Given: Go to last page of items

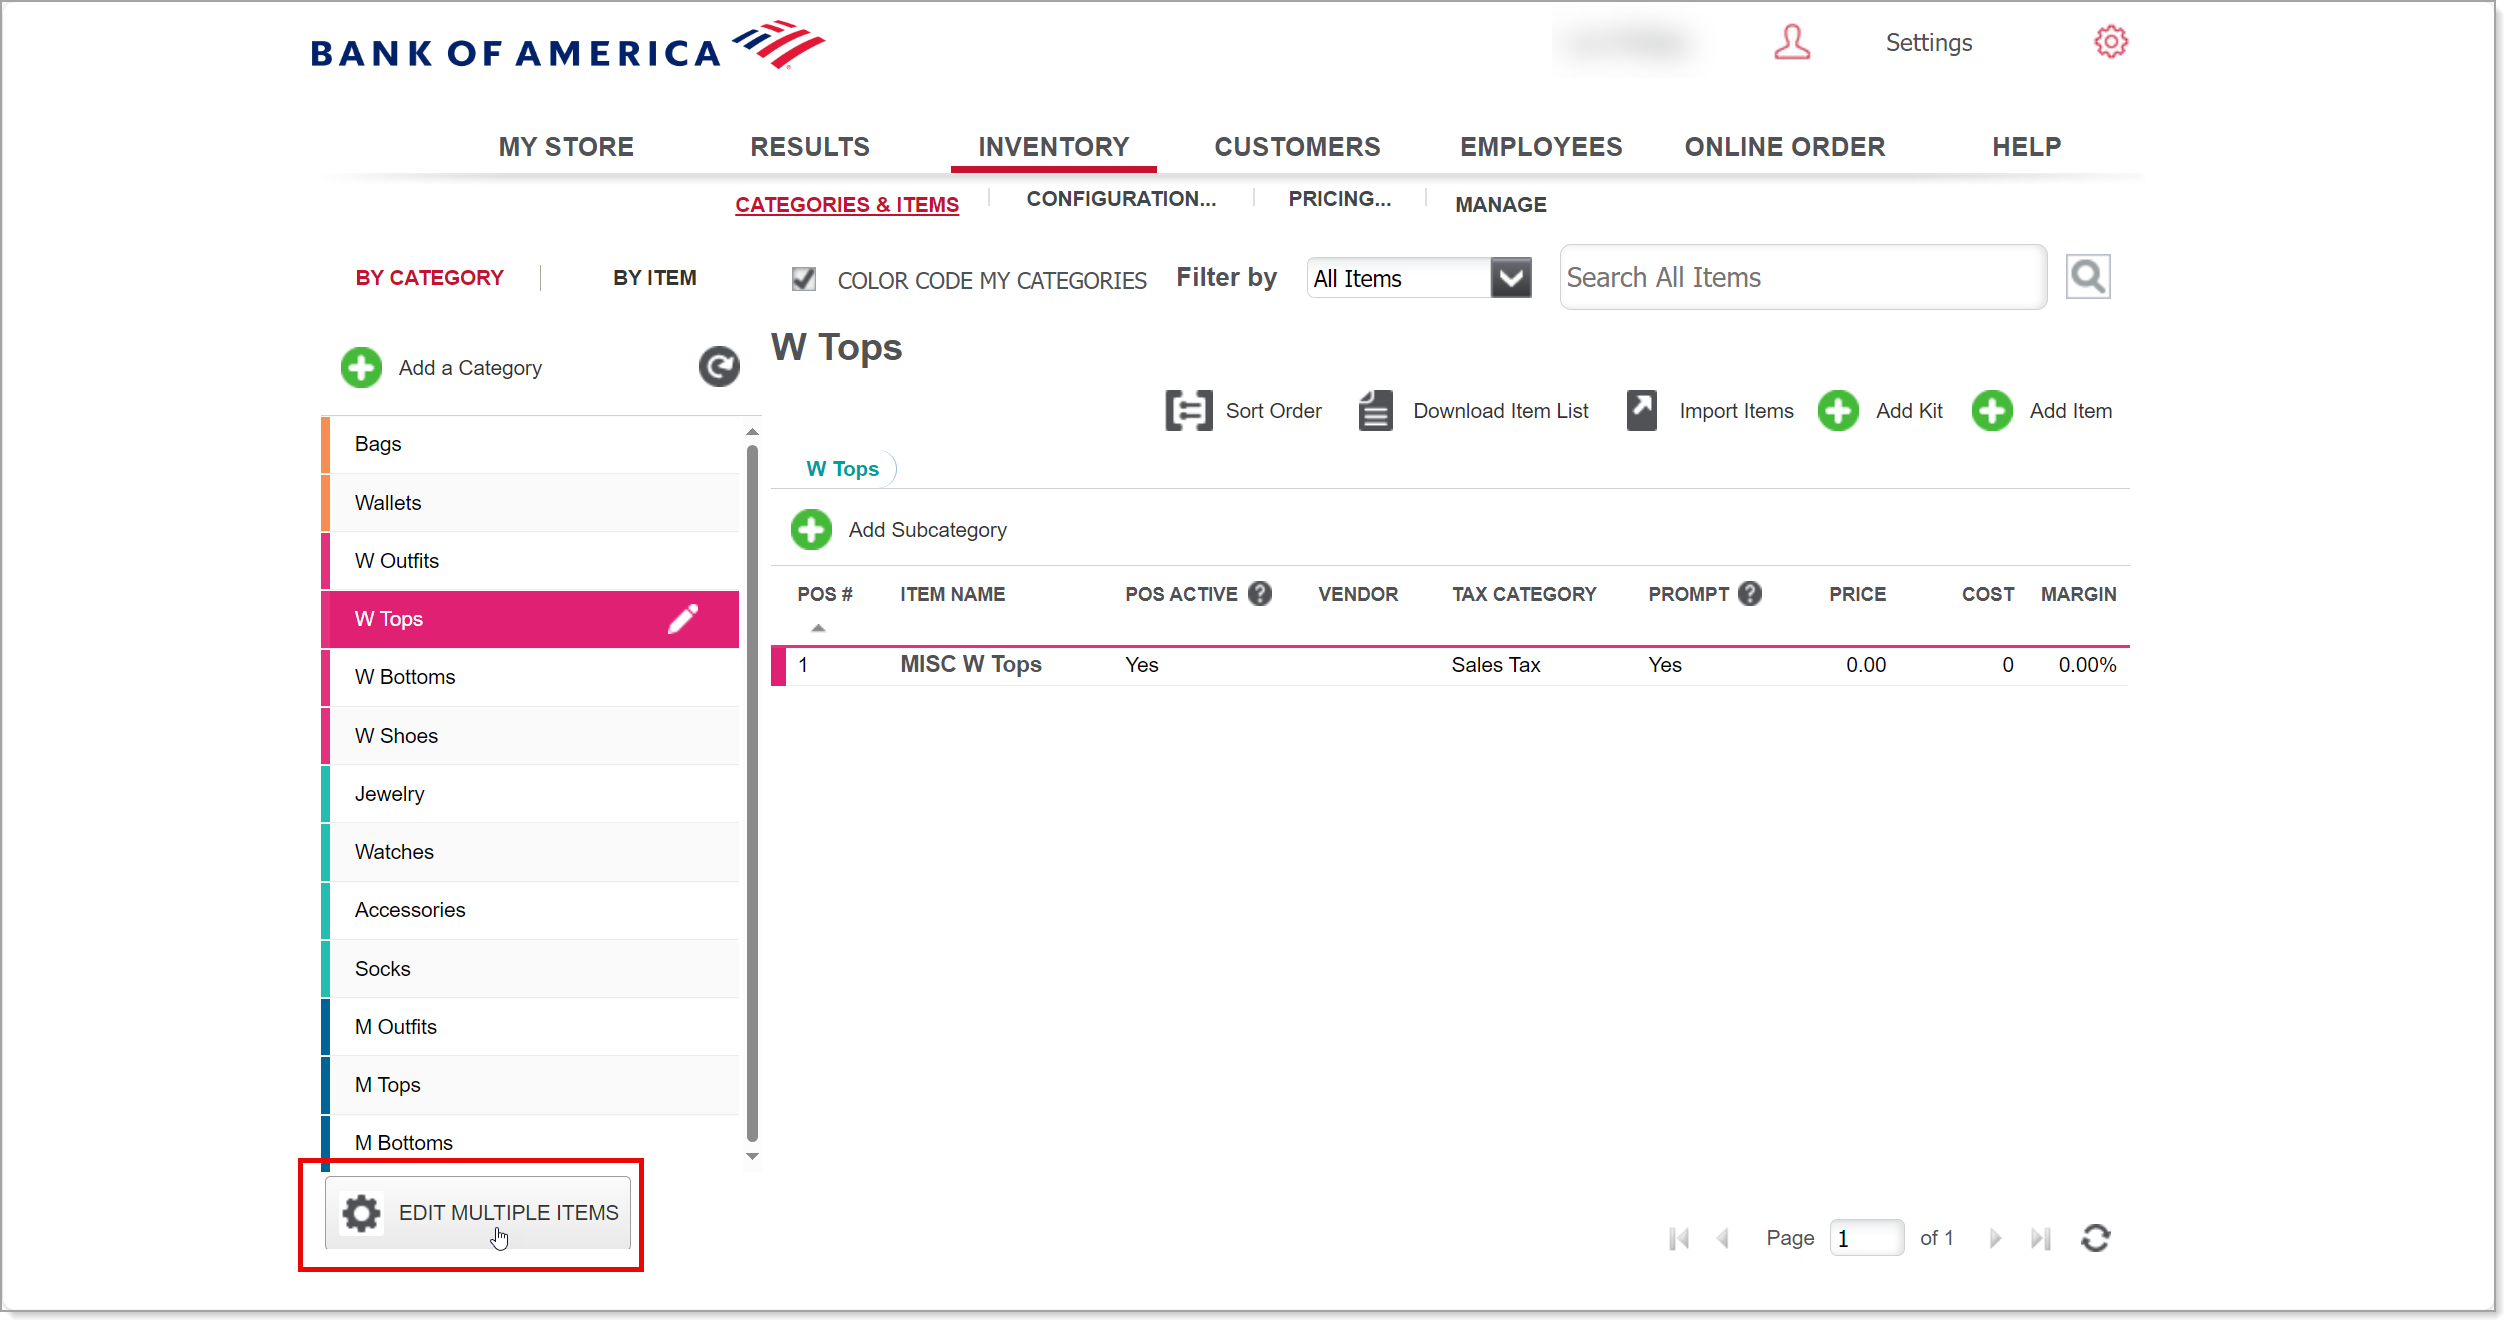Looking at the screenshot, I should pyautogui.click(x=2040, y=1239).
